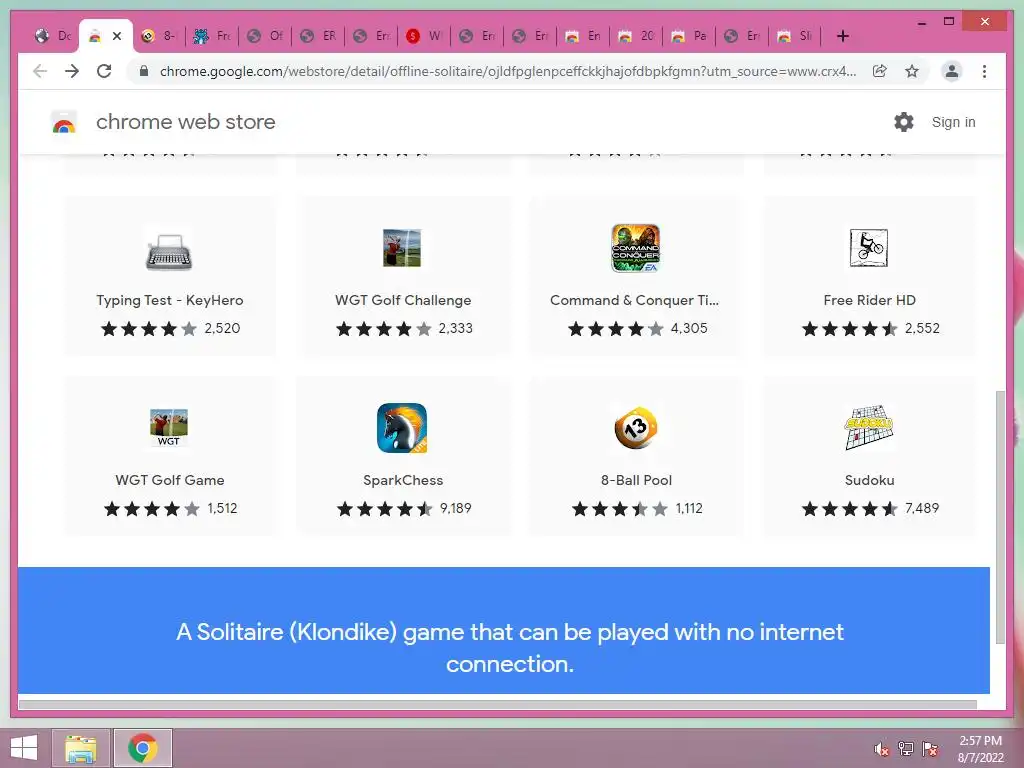
Task: Click the network tray icon
Action: click(x=906, y=749)
